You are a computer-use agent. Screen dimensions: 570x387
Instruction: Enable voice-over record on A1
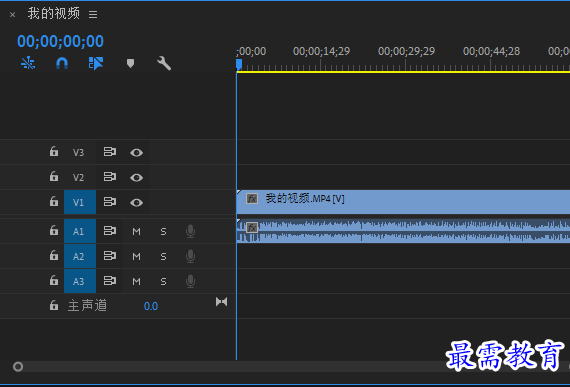[190, 231]
